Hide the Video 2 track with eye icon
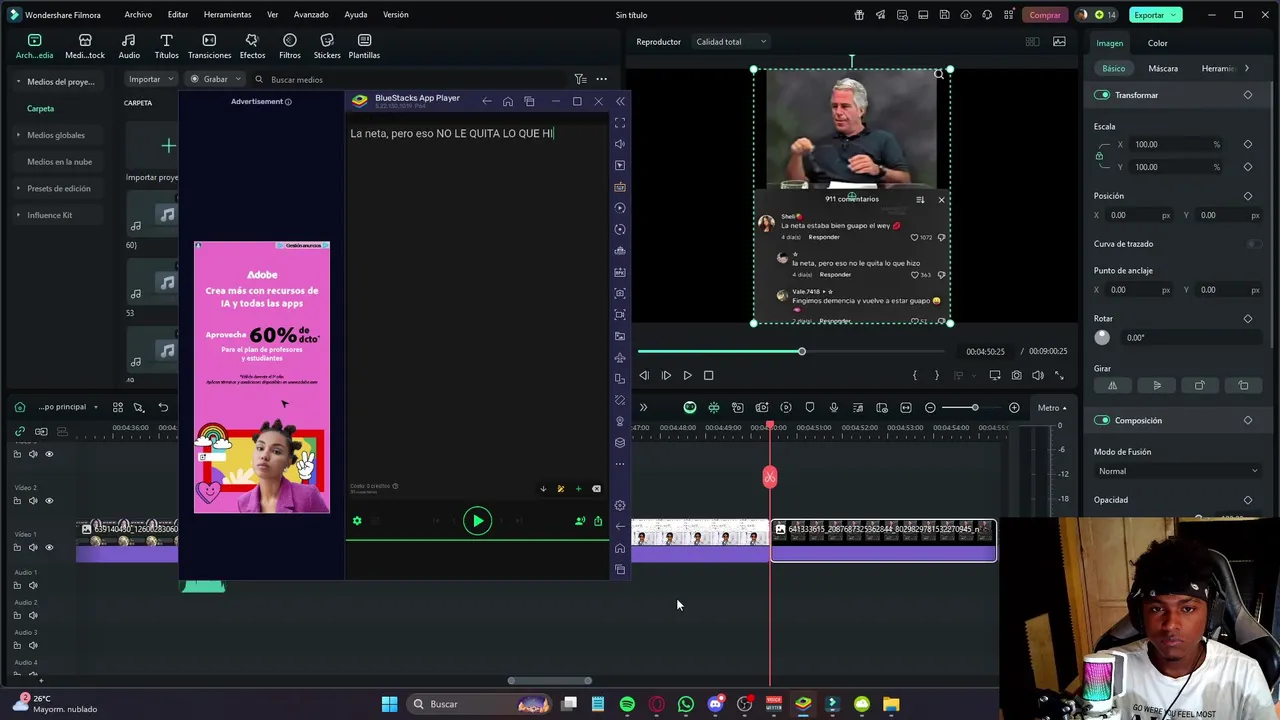The height and width of the screenshot is (720, 1280). pos(49,500)
